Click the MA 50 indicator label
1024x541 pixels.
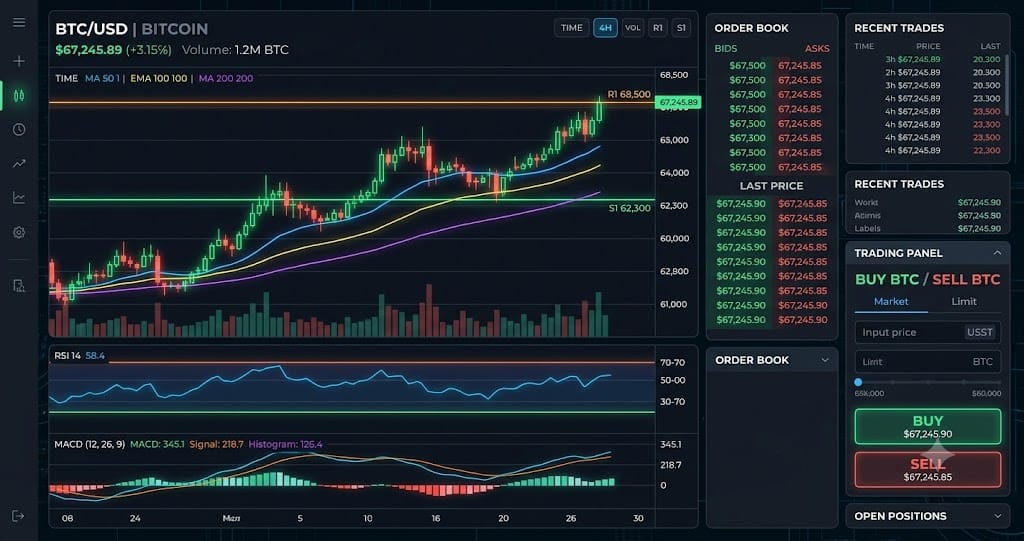102,78
